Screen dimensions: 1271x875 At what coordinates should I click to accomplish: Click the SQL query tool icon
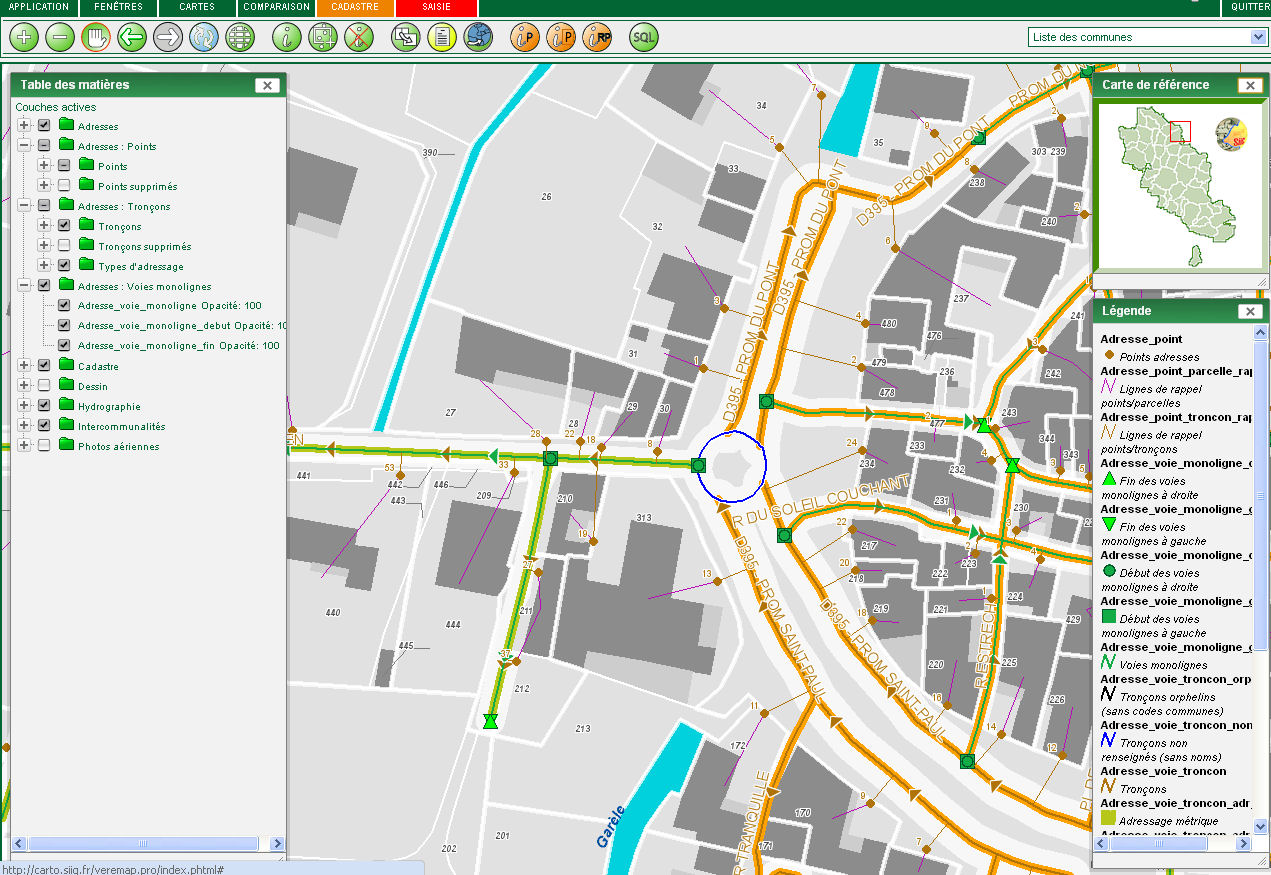(x=644, y=39)
